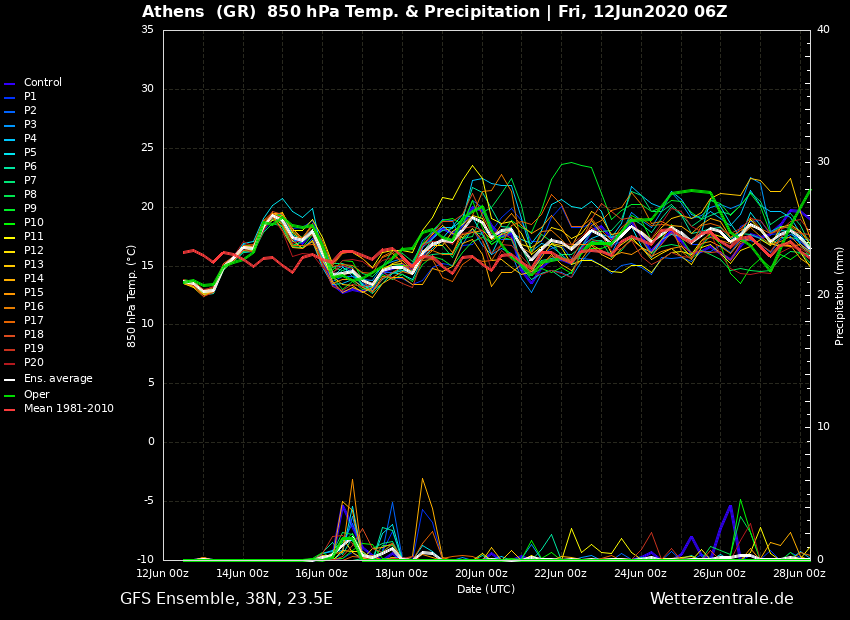Viewport: 850px width, 620px height.
Task: Click the '18Jun 00z' date tick label
Action: (402, 573)
